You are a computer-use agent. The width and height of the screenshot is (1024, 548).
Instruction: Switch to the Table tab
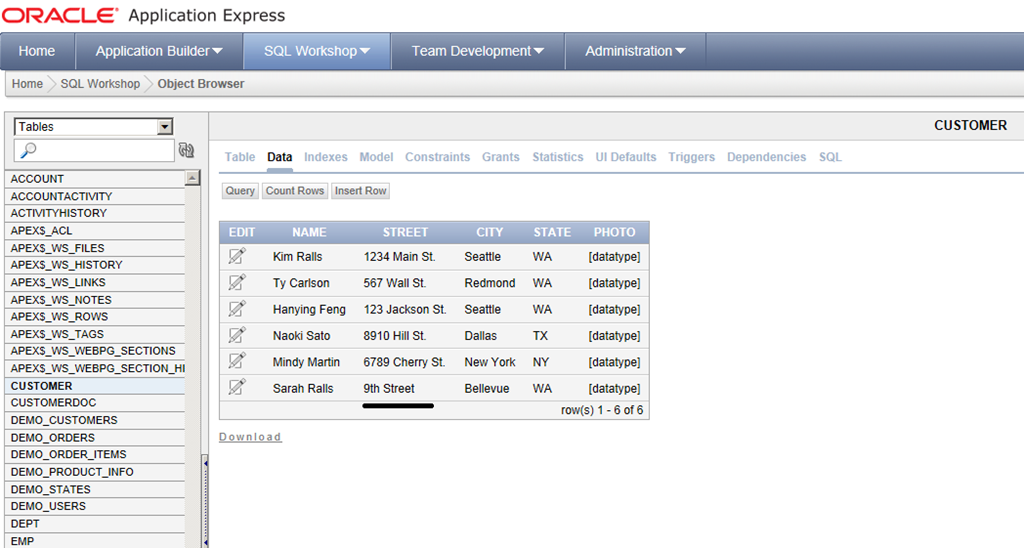(240, 157)
